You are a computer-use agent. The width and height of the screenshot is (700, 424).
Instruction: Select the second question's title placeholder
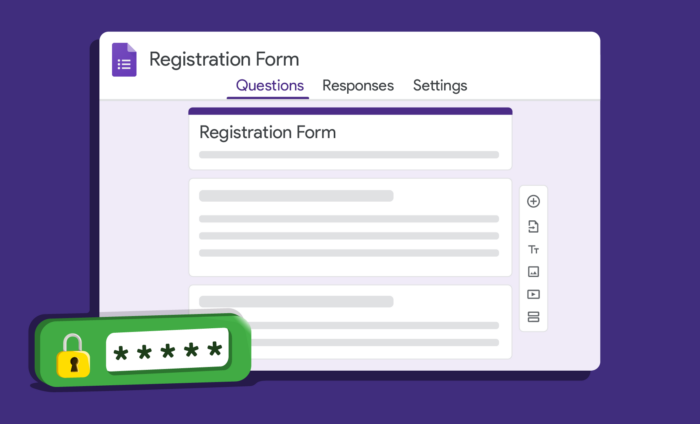coord(296,301)
